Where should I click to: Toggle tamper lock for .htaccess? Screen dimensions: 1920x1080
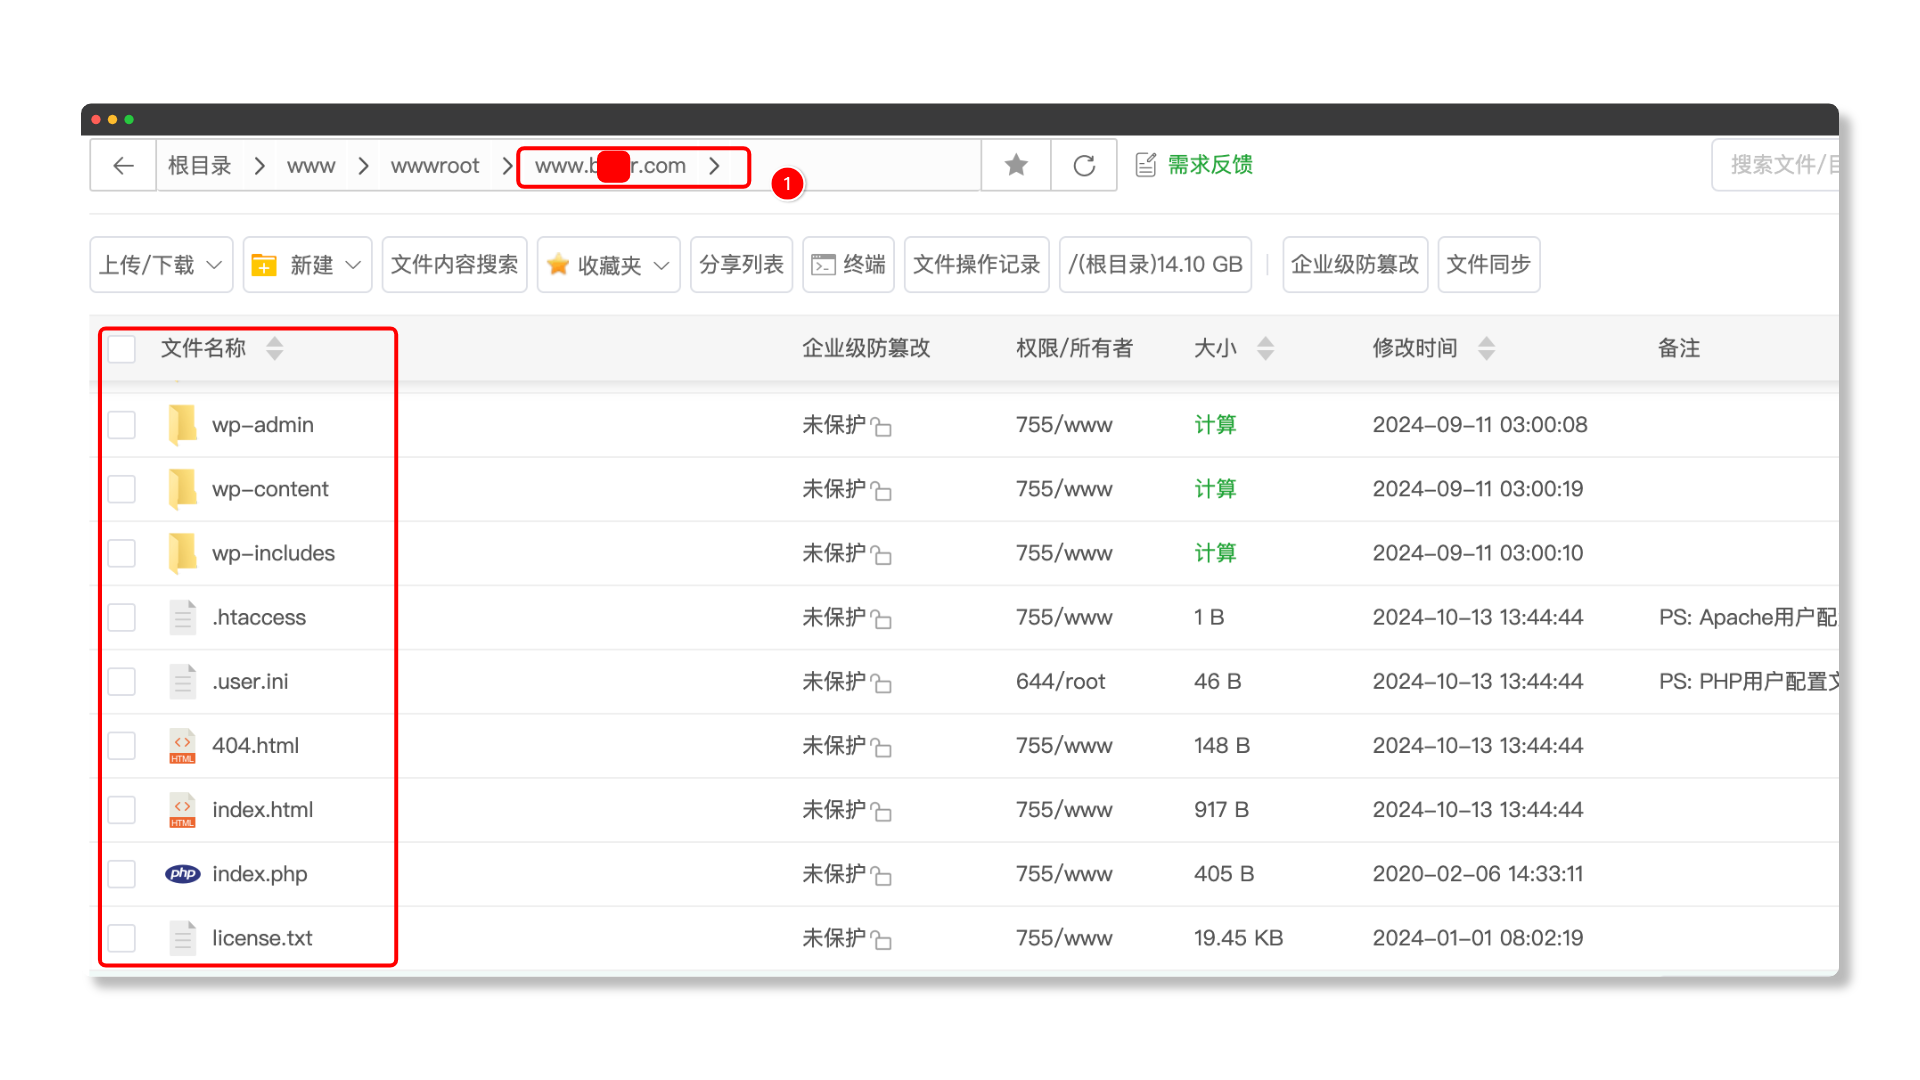(x=881, y=619)
